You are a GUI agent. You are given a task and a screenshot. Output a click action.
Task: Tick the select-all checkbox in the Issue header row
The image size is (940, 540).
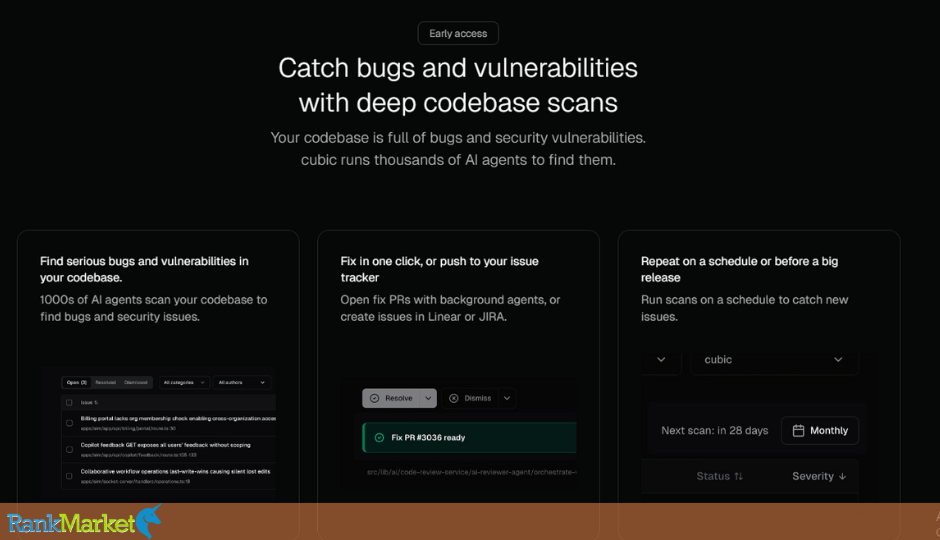[69, 403]
